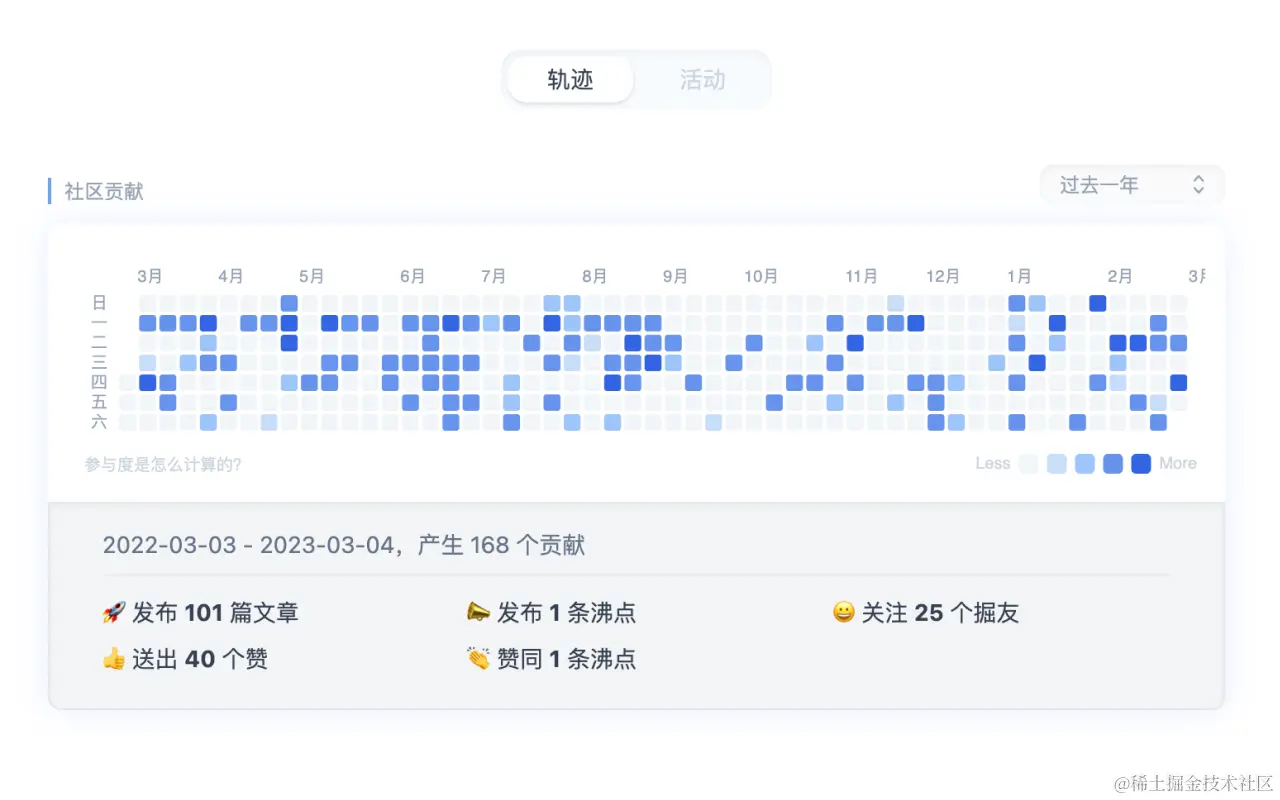Click the 9月 month label
Image resolution: width=1280 pixels, height=800 pixels.
(x=675, y=276)
